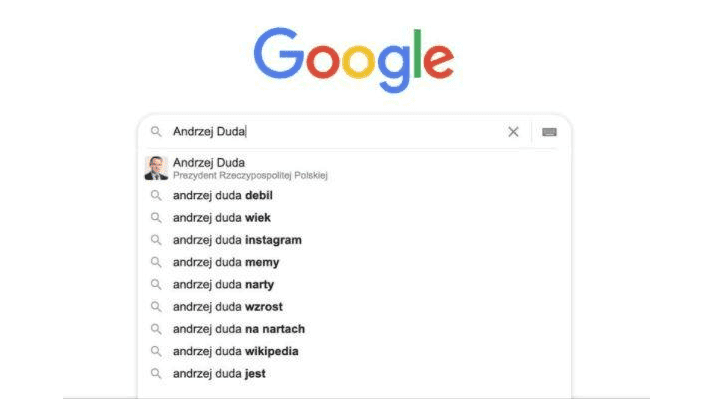Click the magnifier icon in search box
701x403 pixels.
tap(156, 132)
